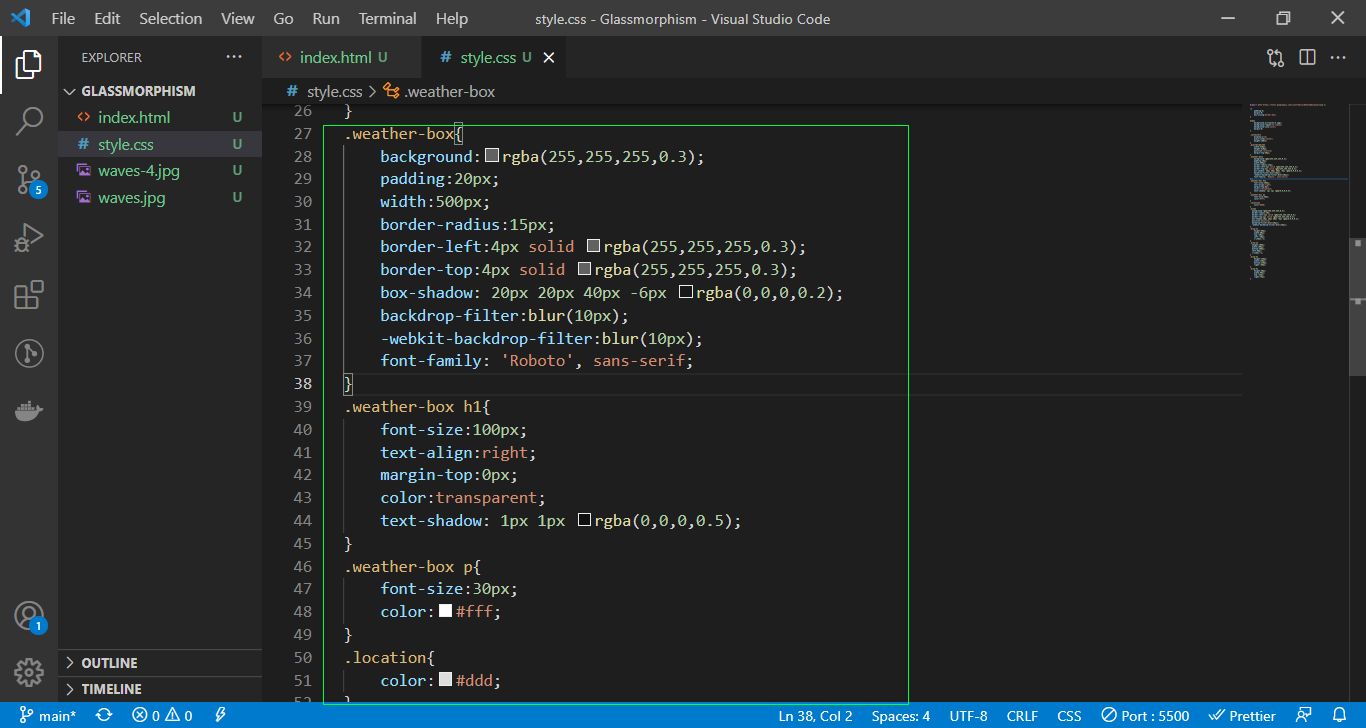1366x728 pixels.
Task: Open the View menu
Action: pyautogui.click(x=238, y=18)
